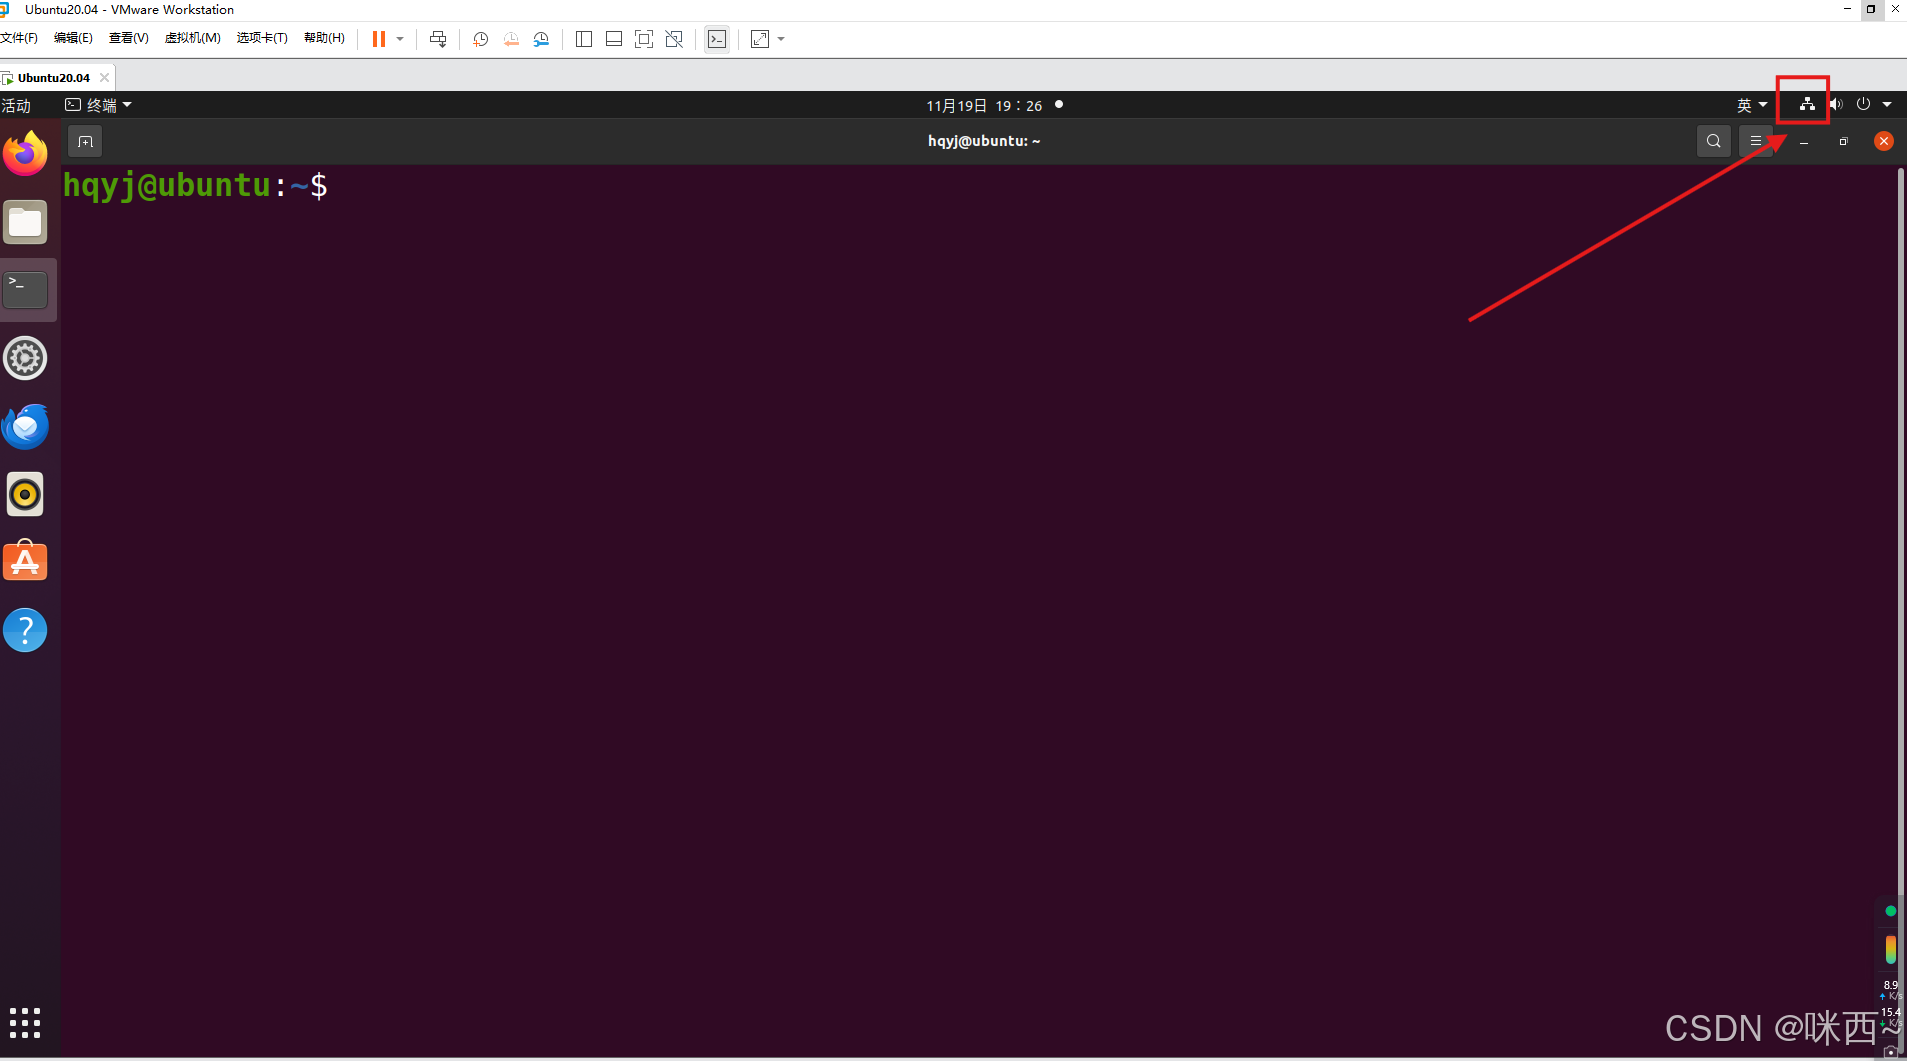Search in the terminal

(1714, 141)
